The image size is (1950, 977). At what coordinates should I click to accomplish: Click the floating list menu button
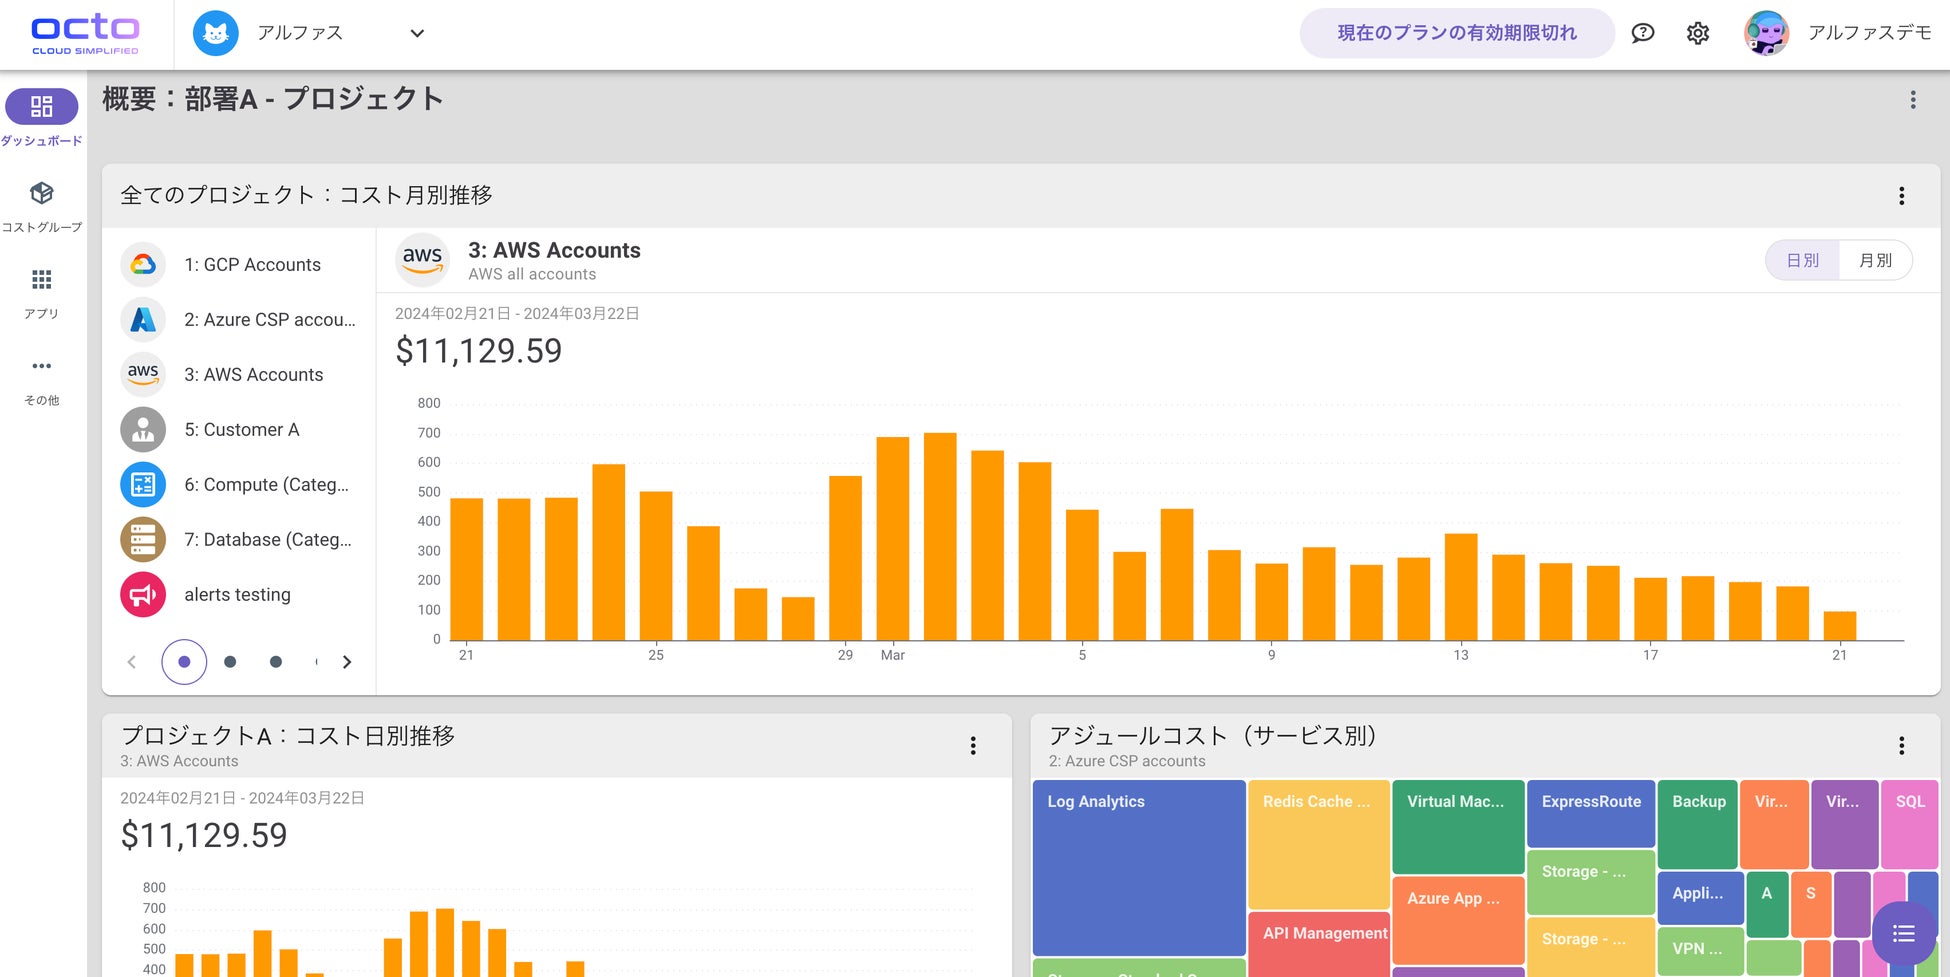(x=1903, y=933)
